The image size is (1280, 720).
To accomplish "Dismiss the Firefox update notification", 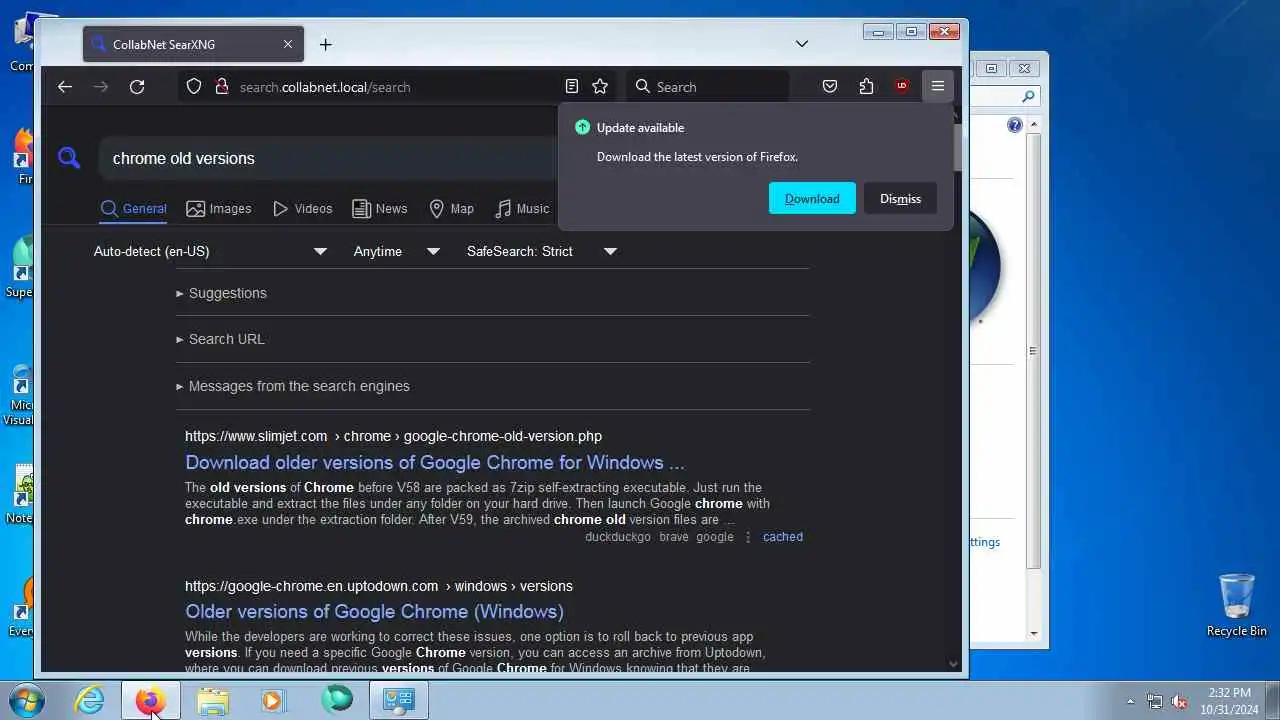I will pyautogui.click(x=900, y=198).
